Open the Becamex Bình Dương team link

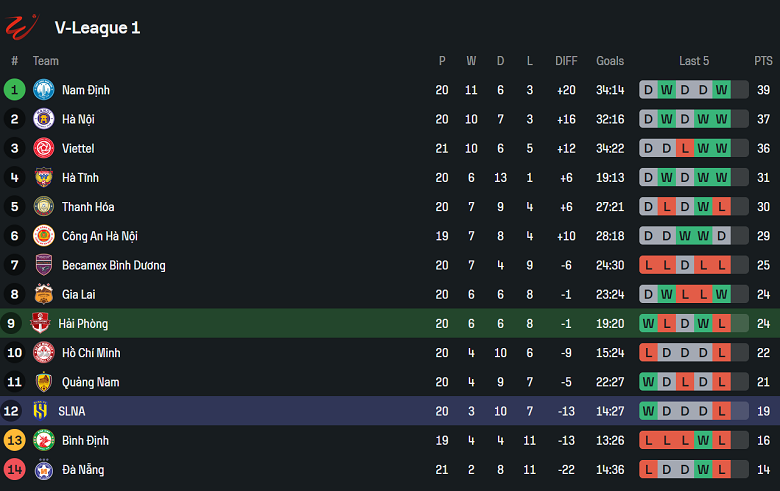[x=113, y=265]
